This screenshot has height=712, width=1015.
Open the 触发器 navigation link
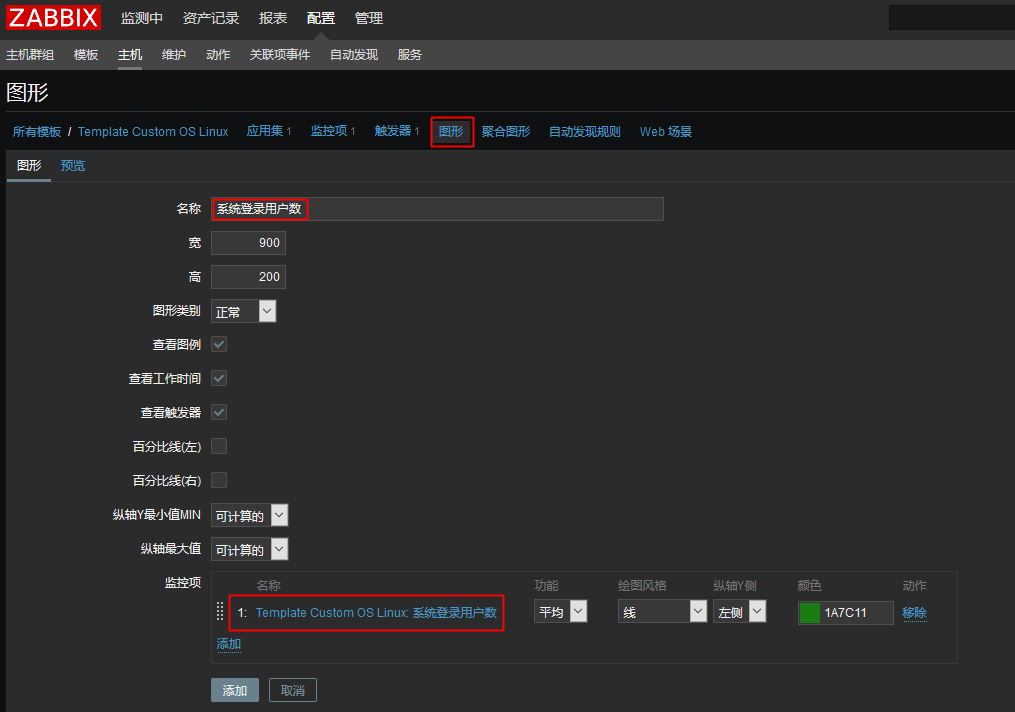pos(393,131)
